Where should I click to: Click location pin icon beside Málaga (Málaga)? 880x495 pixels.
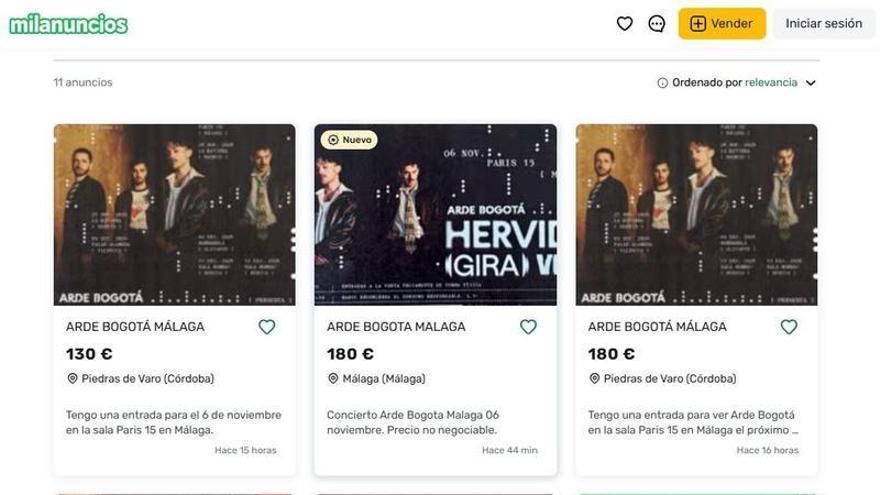pyautogui.click(x=333, y=379)
